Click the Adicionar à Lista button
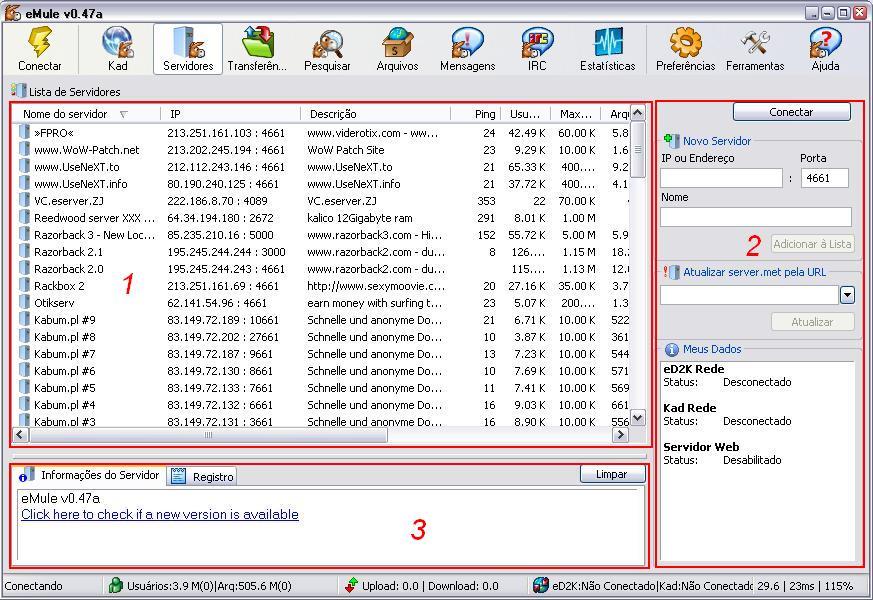The width and height of the screenshot is (873, 600). click(812, 244)
